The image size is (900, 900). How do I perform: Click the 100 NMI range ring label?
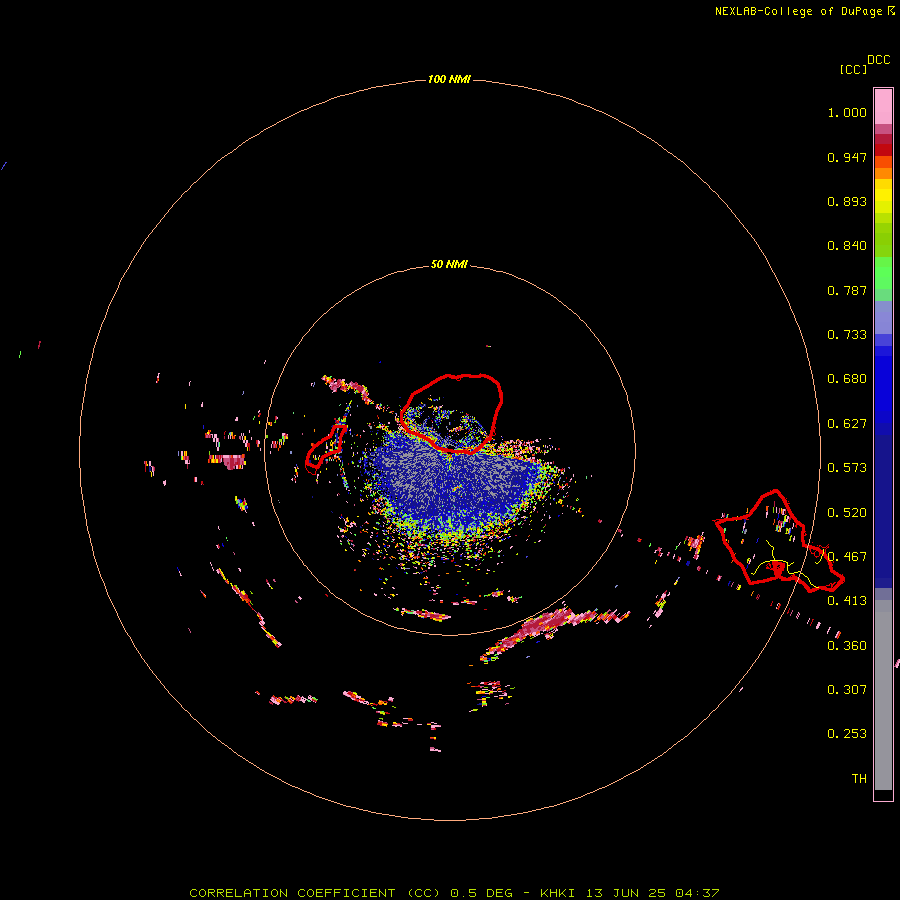pyautogui.click(x=449, y=79)
